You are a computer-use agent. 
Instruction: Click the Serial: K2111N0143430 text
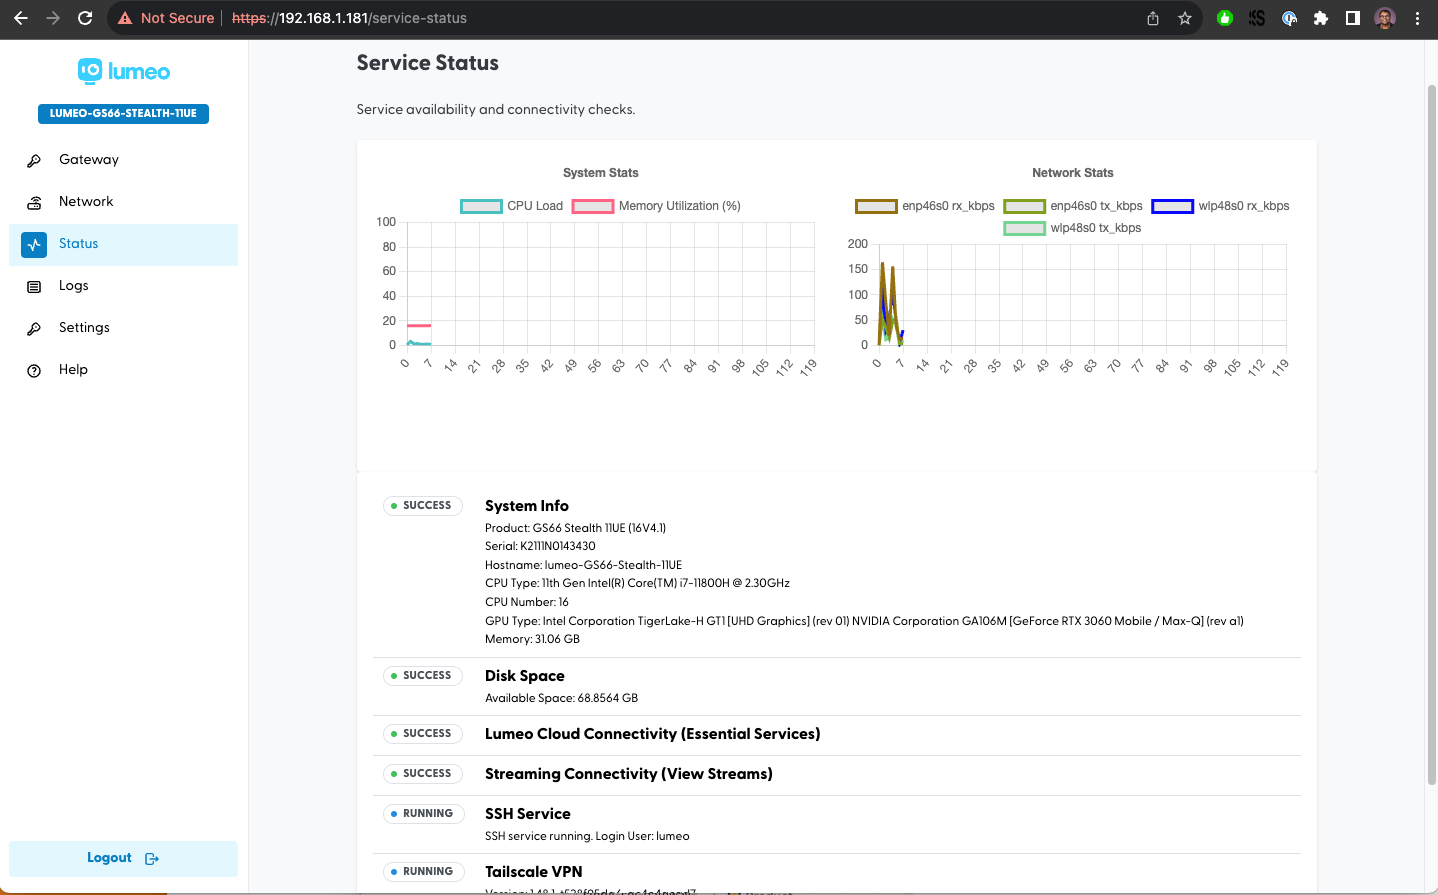[540, 546]
